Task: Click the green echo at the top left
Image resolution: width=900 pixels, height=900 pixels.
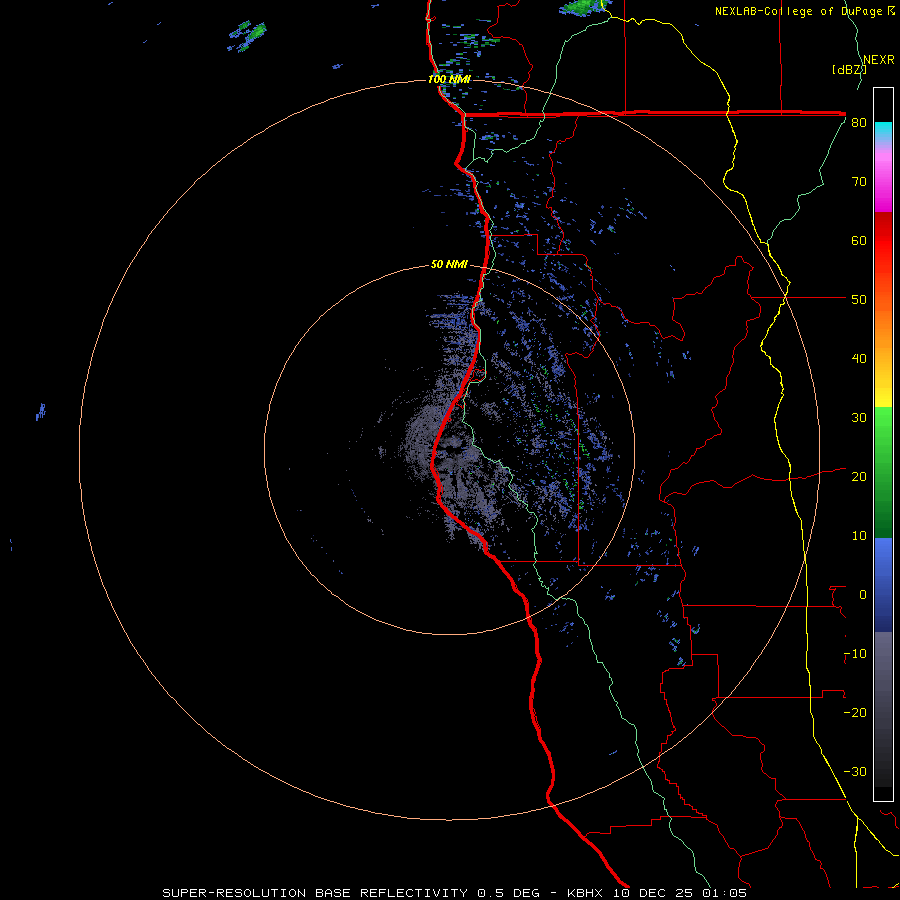Action: pos(248,37)
